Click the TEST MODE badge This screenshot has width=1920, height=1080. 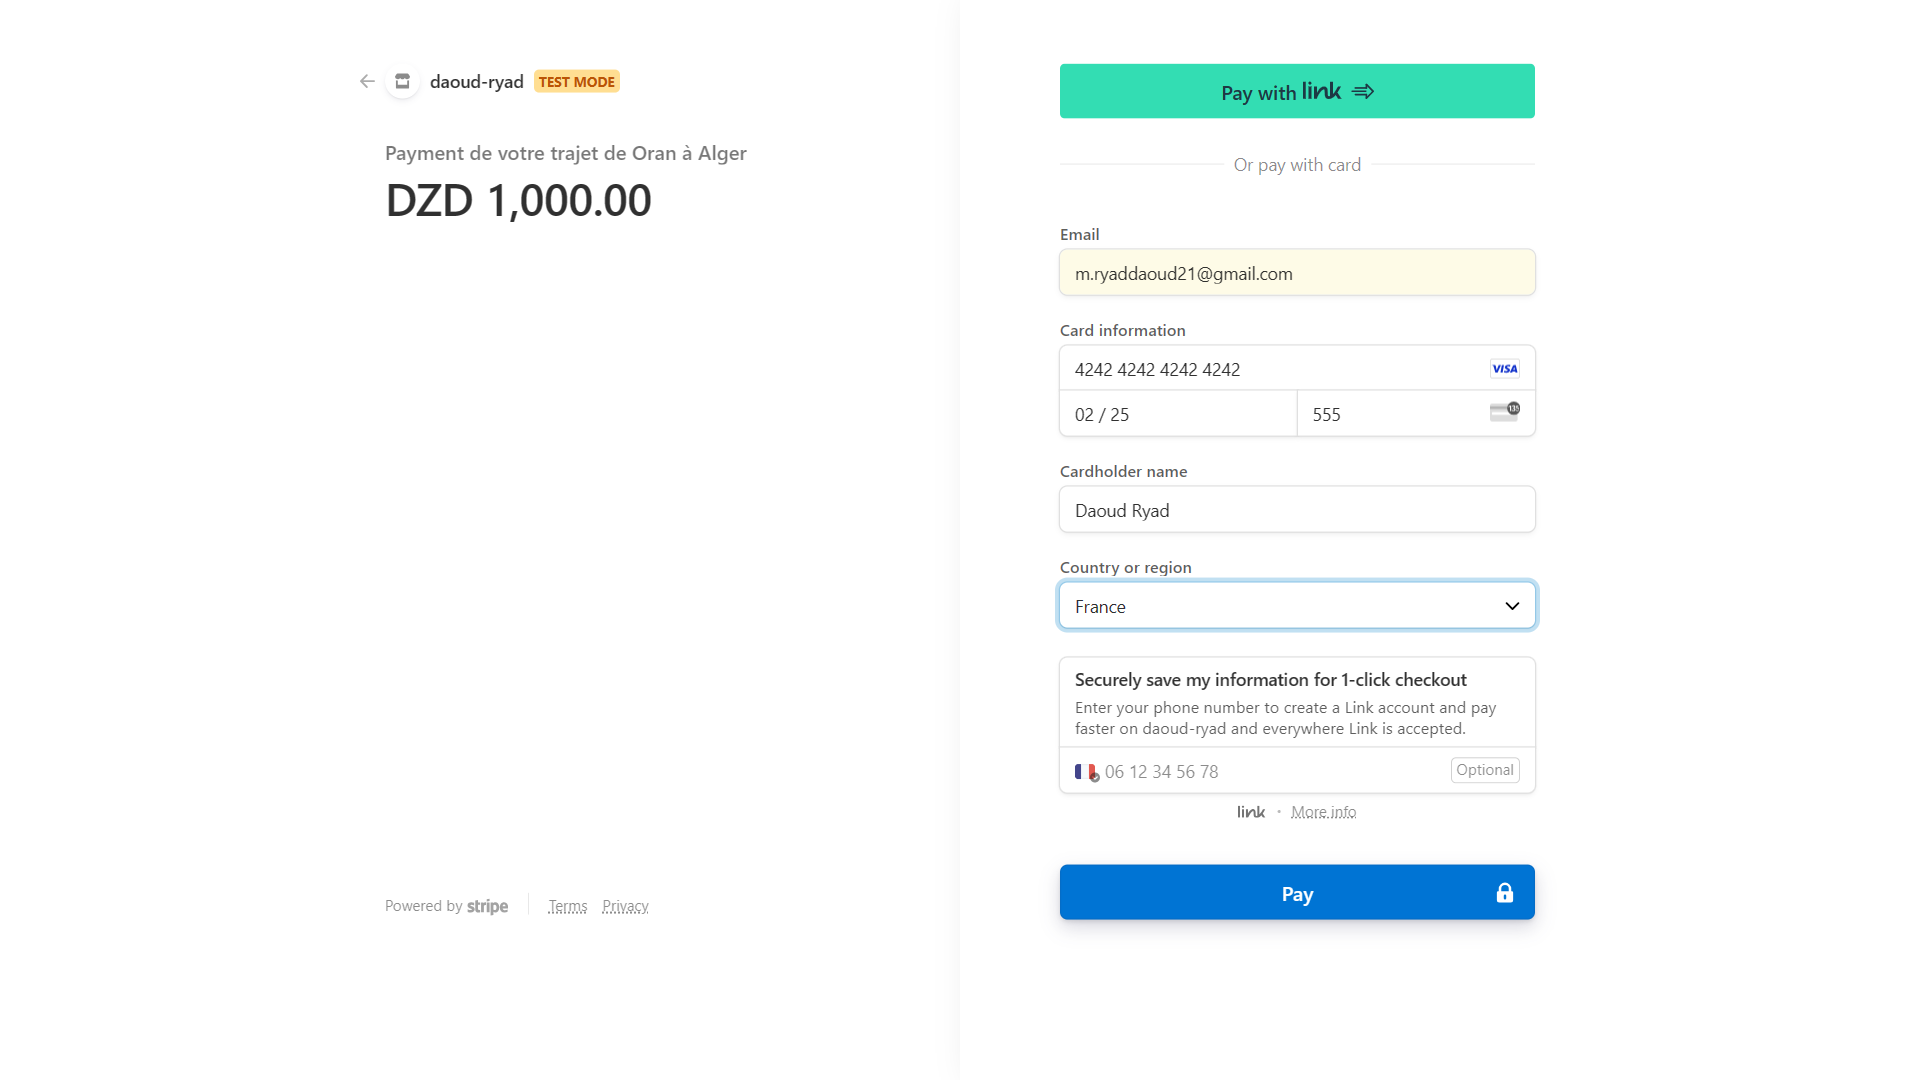pyautogui.click(x=576, y=81)
